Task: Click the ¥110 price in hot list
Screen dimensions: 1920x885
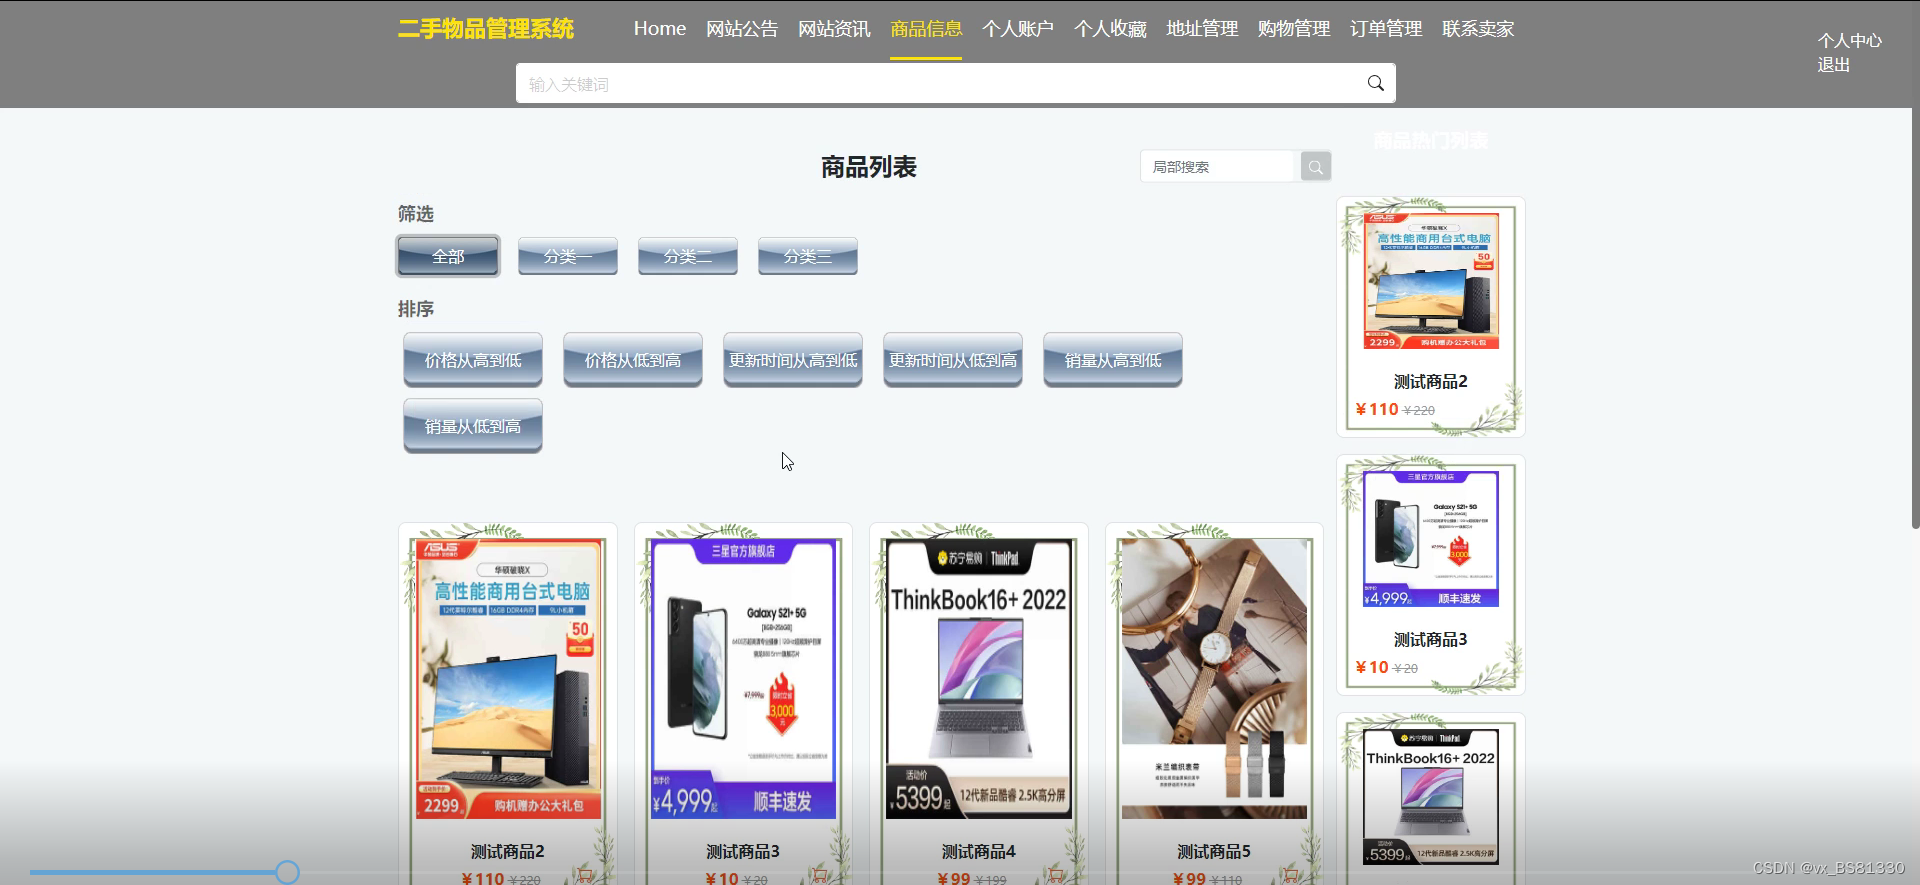Action: 1377,409
